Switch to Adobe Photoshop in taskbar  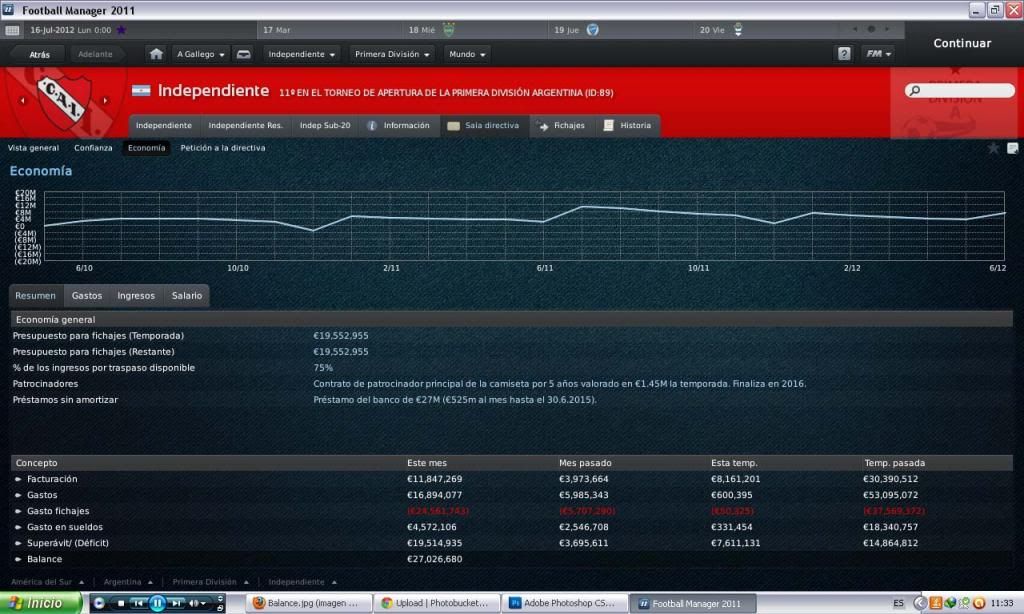[563, 603]
